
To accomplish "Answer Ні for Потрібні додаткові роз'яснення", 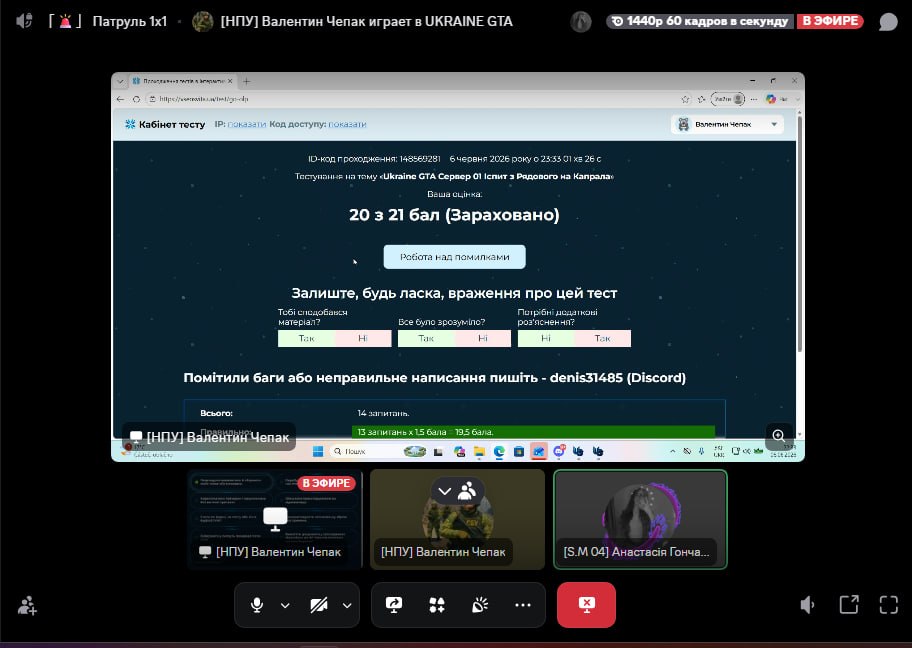I will [546, 338].
